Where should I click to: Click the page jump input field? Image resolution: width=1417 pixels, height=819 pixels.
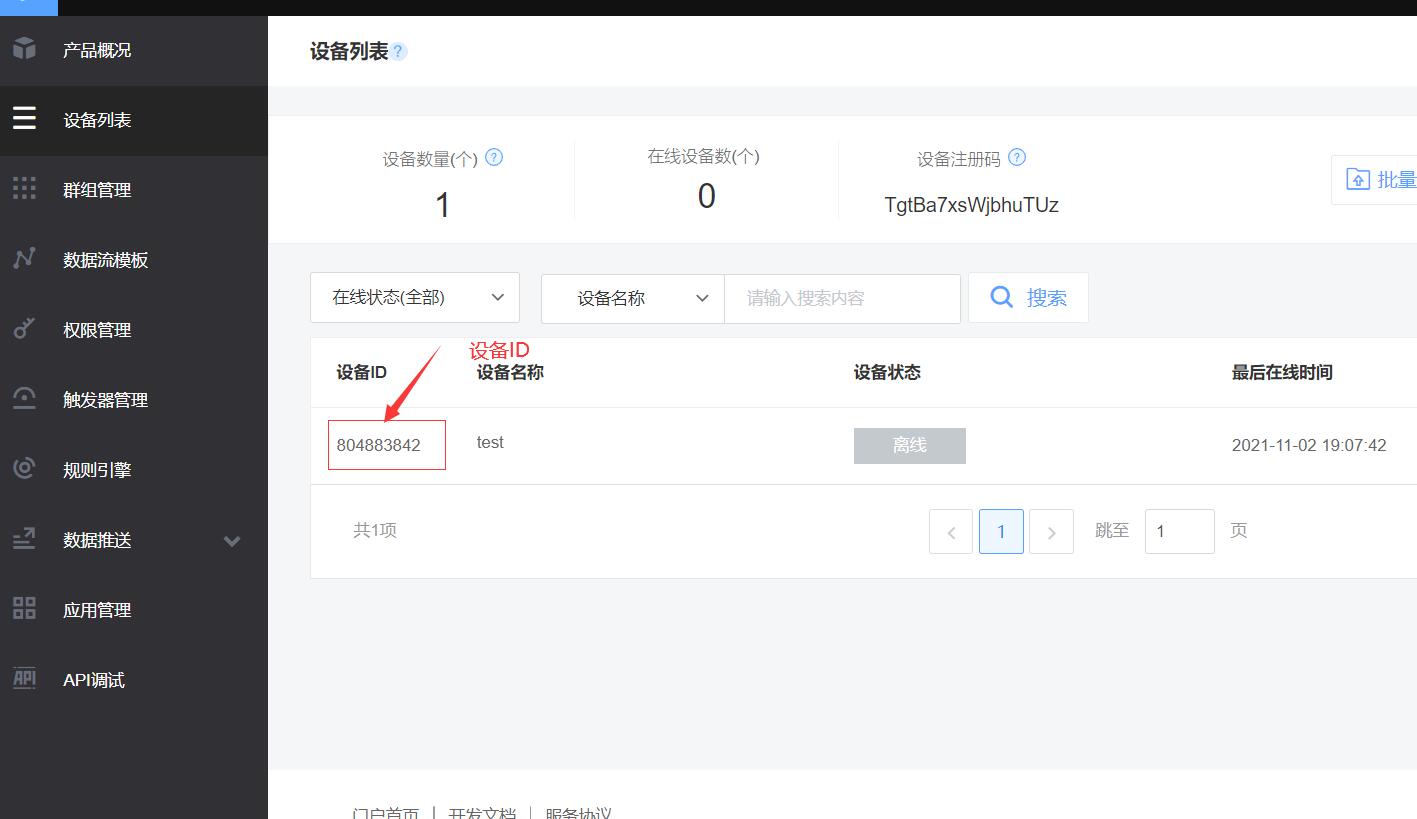(x=1179, y=531)
